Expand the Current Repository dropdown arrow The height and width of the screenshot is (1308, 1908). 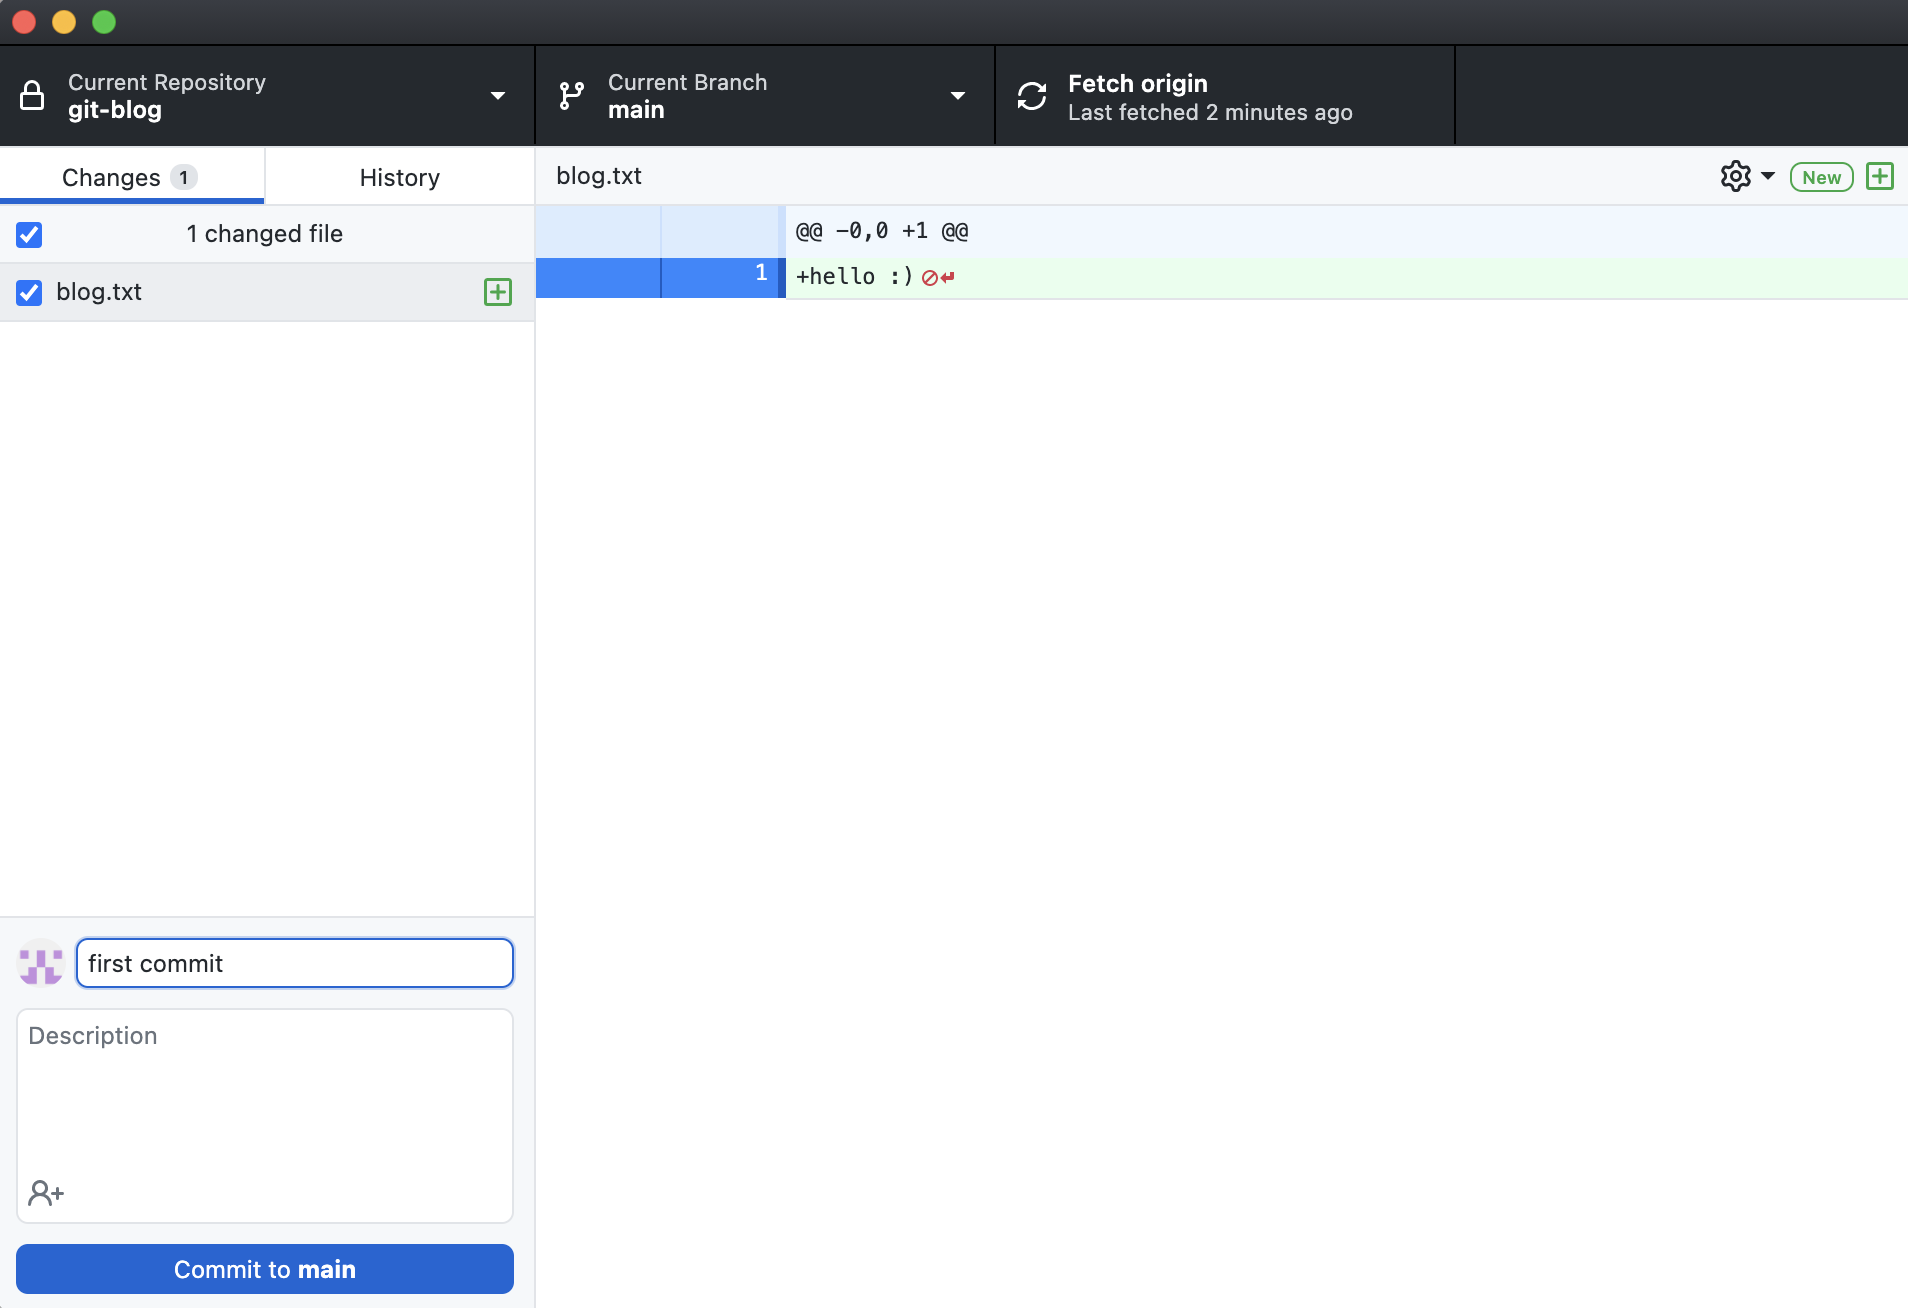coord(498,96)
